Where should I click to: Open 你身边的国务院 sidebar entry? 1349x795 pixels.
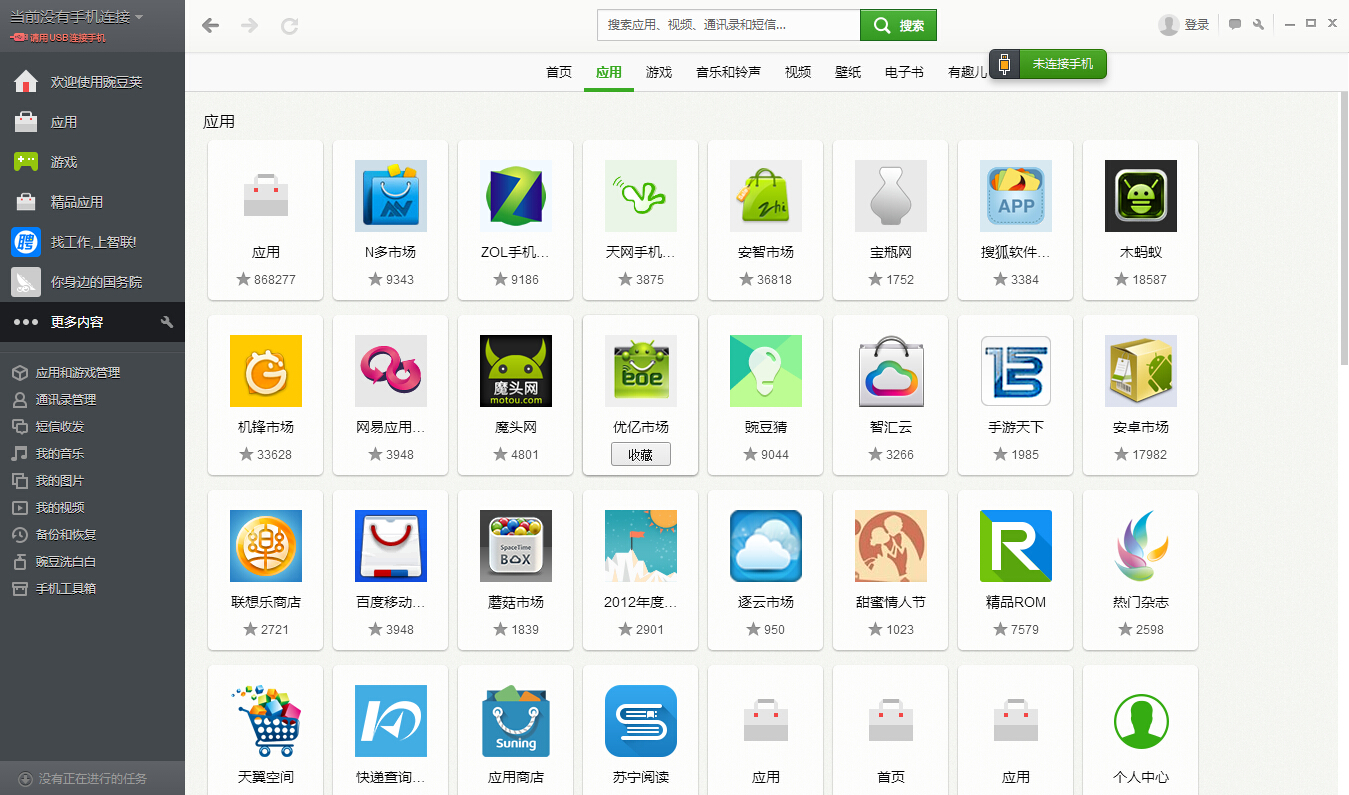point(92,282)
